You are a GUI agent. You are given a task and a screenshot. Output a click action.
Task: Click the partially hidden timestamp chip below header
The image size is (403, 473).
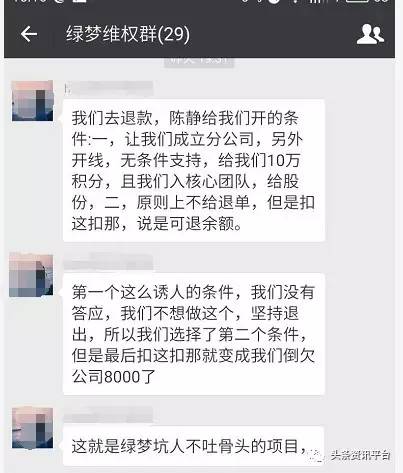click(x=199, y=62)
